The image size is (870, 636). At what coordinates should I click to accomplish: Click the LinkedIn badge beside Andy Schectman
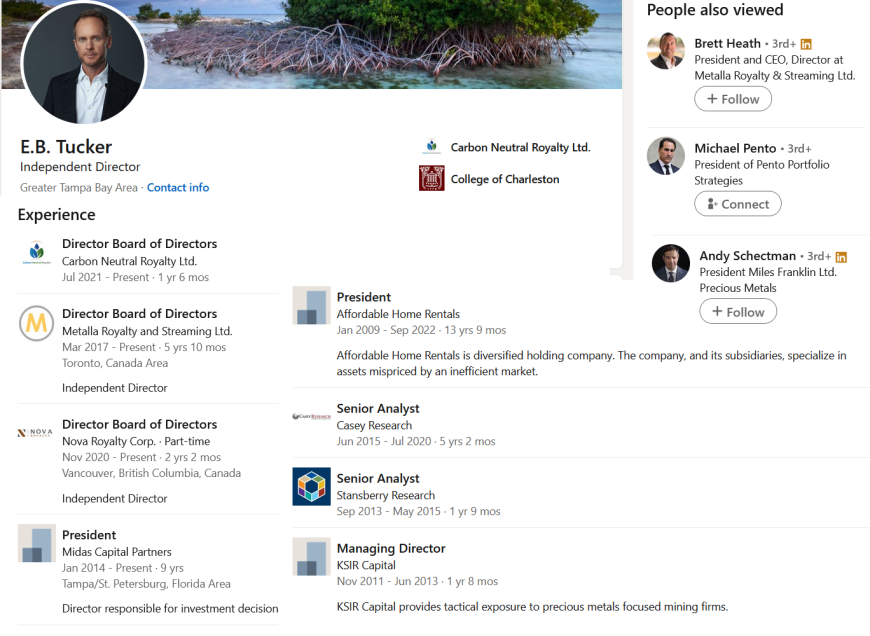point(841,257)
